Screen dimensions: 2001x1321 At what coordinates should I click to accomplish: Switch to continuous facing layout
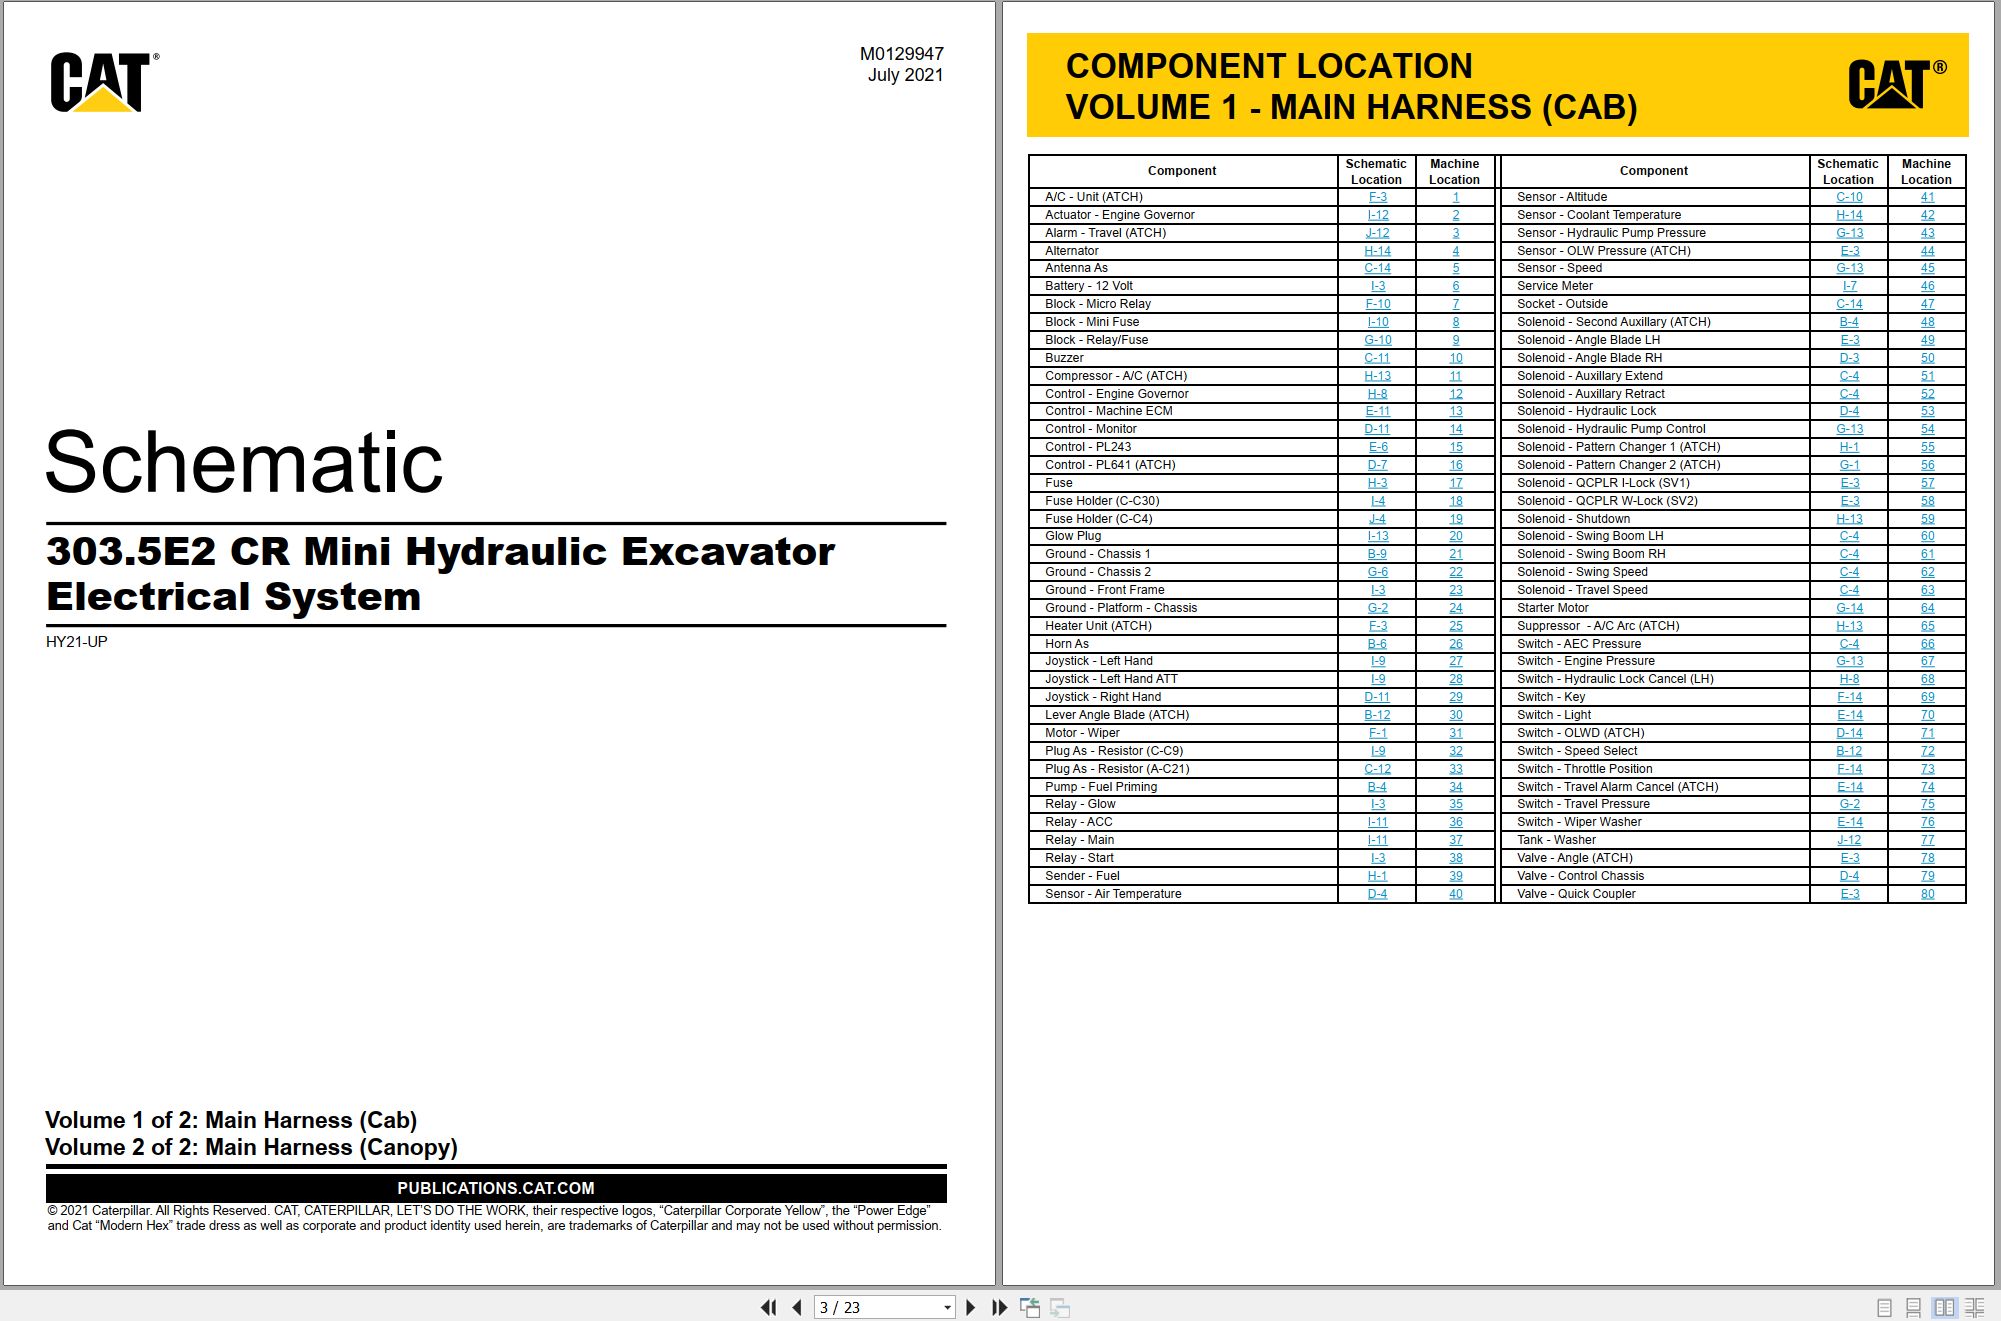coord(1974,1307)
